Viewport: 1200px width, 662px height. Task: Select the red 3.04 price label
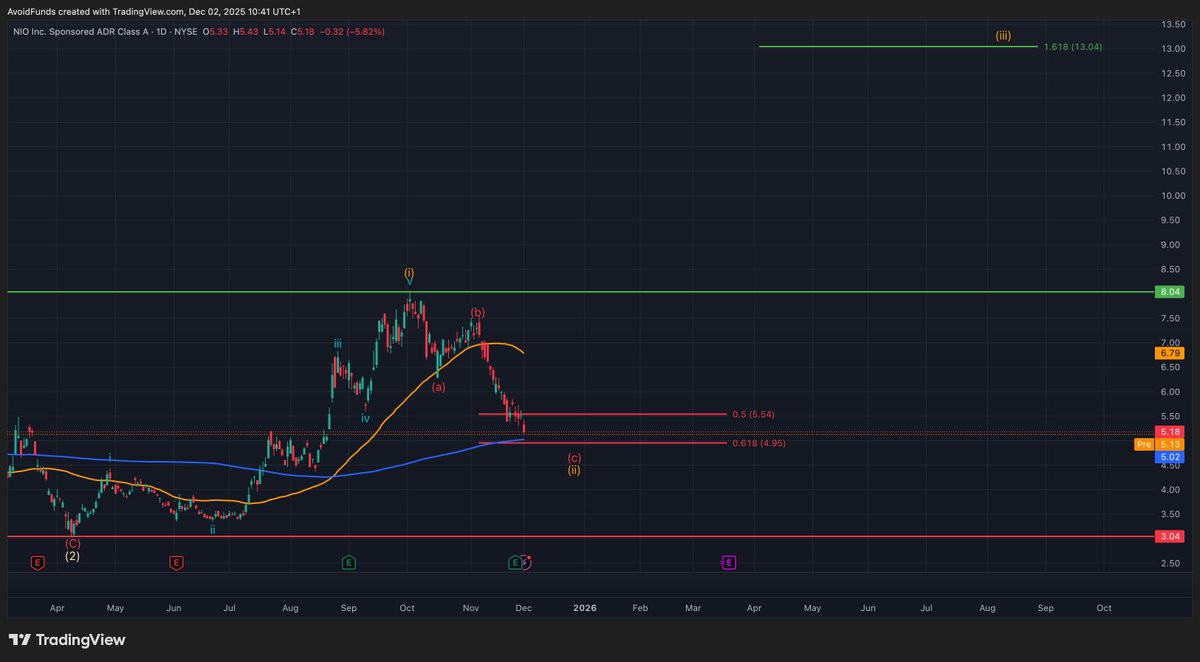point(1171,536)
